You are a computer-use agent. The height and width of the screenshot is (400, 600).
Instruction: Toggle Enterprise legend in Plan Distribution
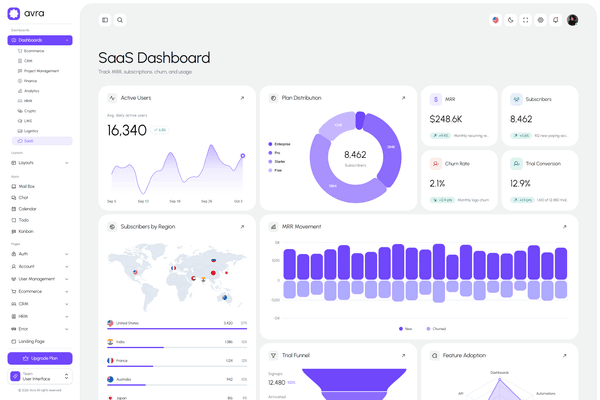(280, 144)
